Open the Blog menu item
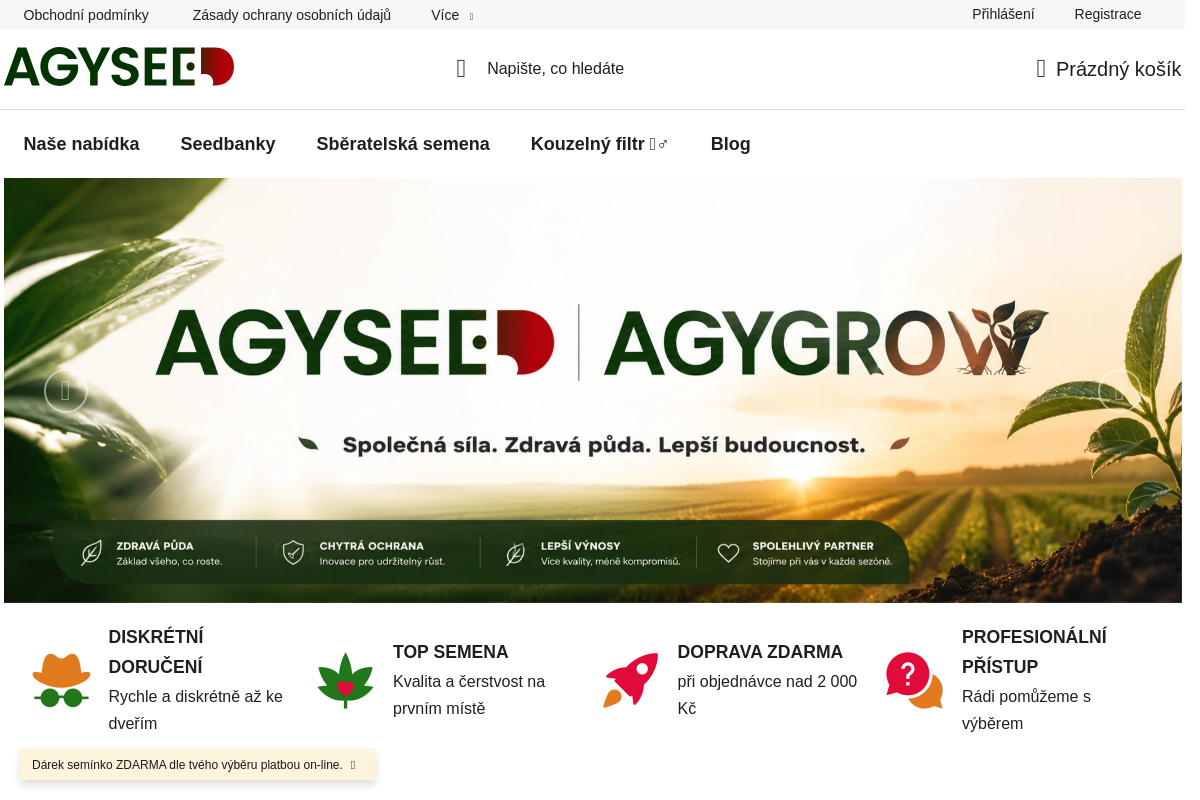Viewport: 1200px width, 800px height. coord(730,144)
